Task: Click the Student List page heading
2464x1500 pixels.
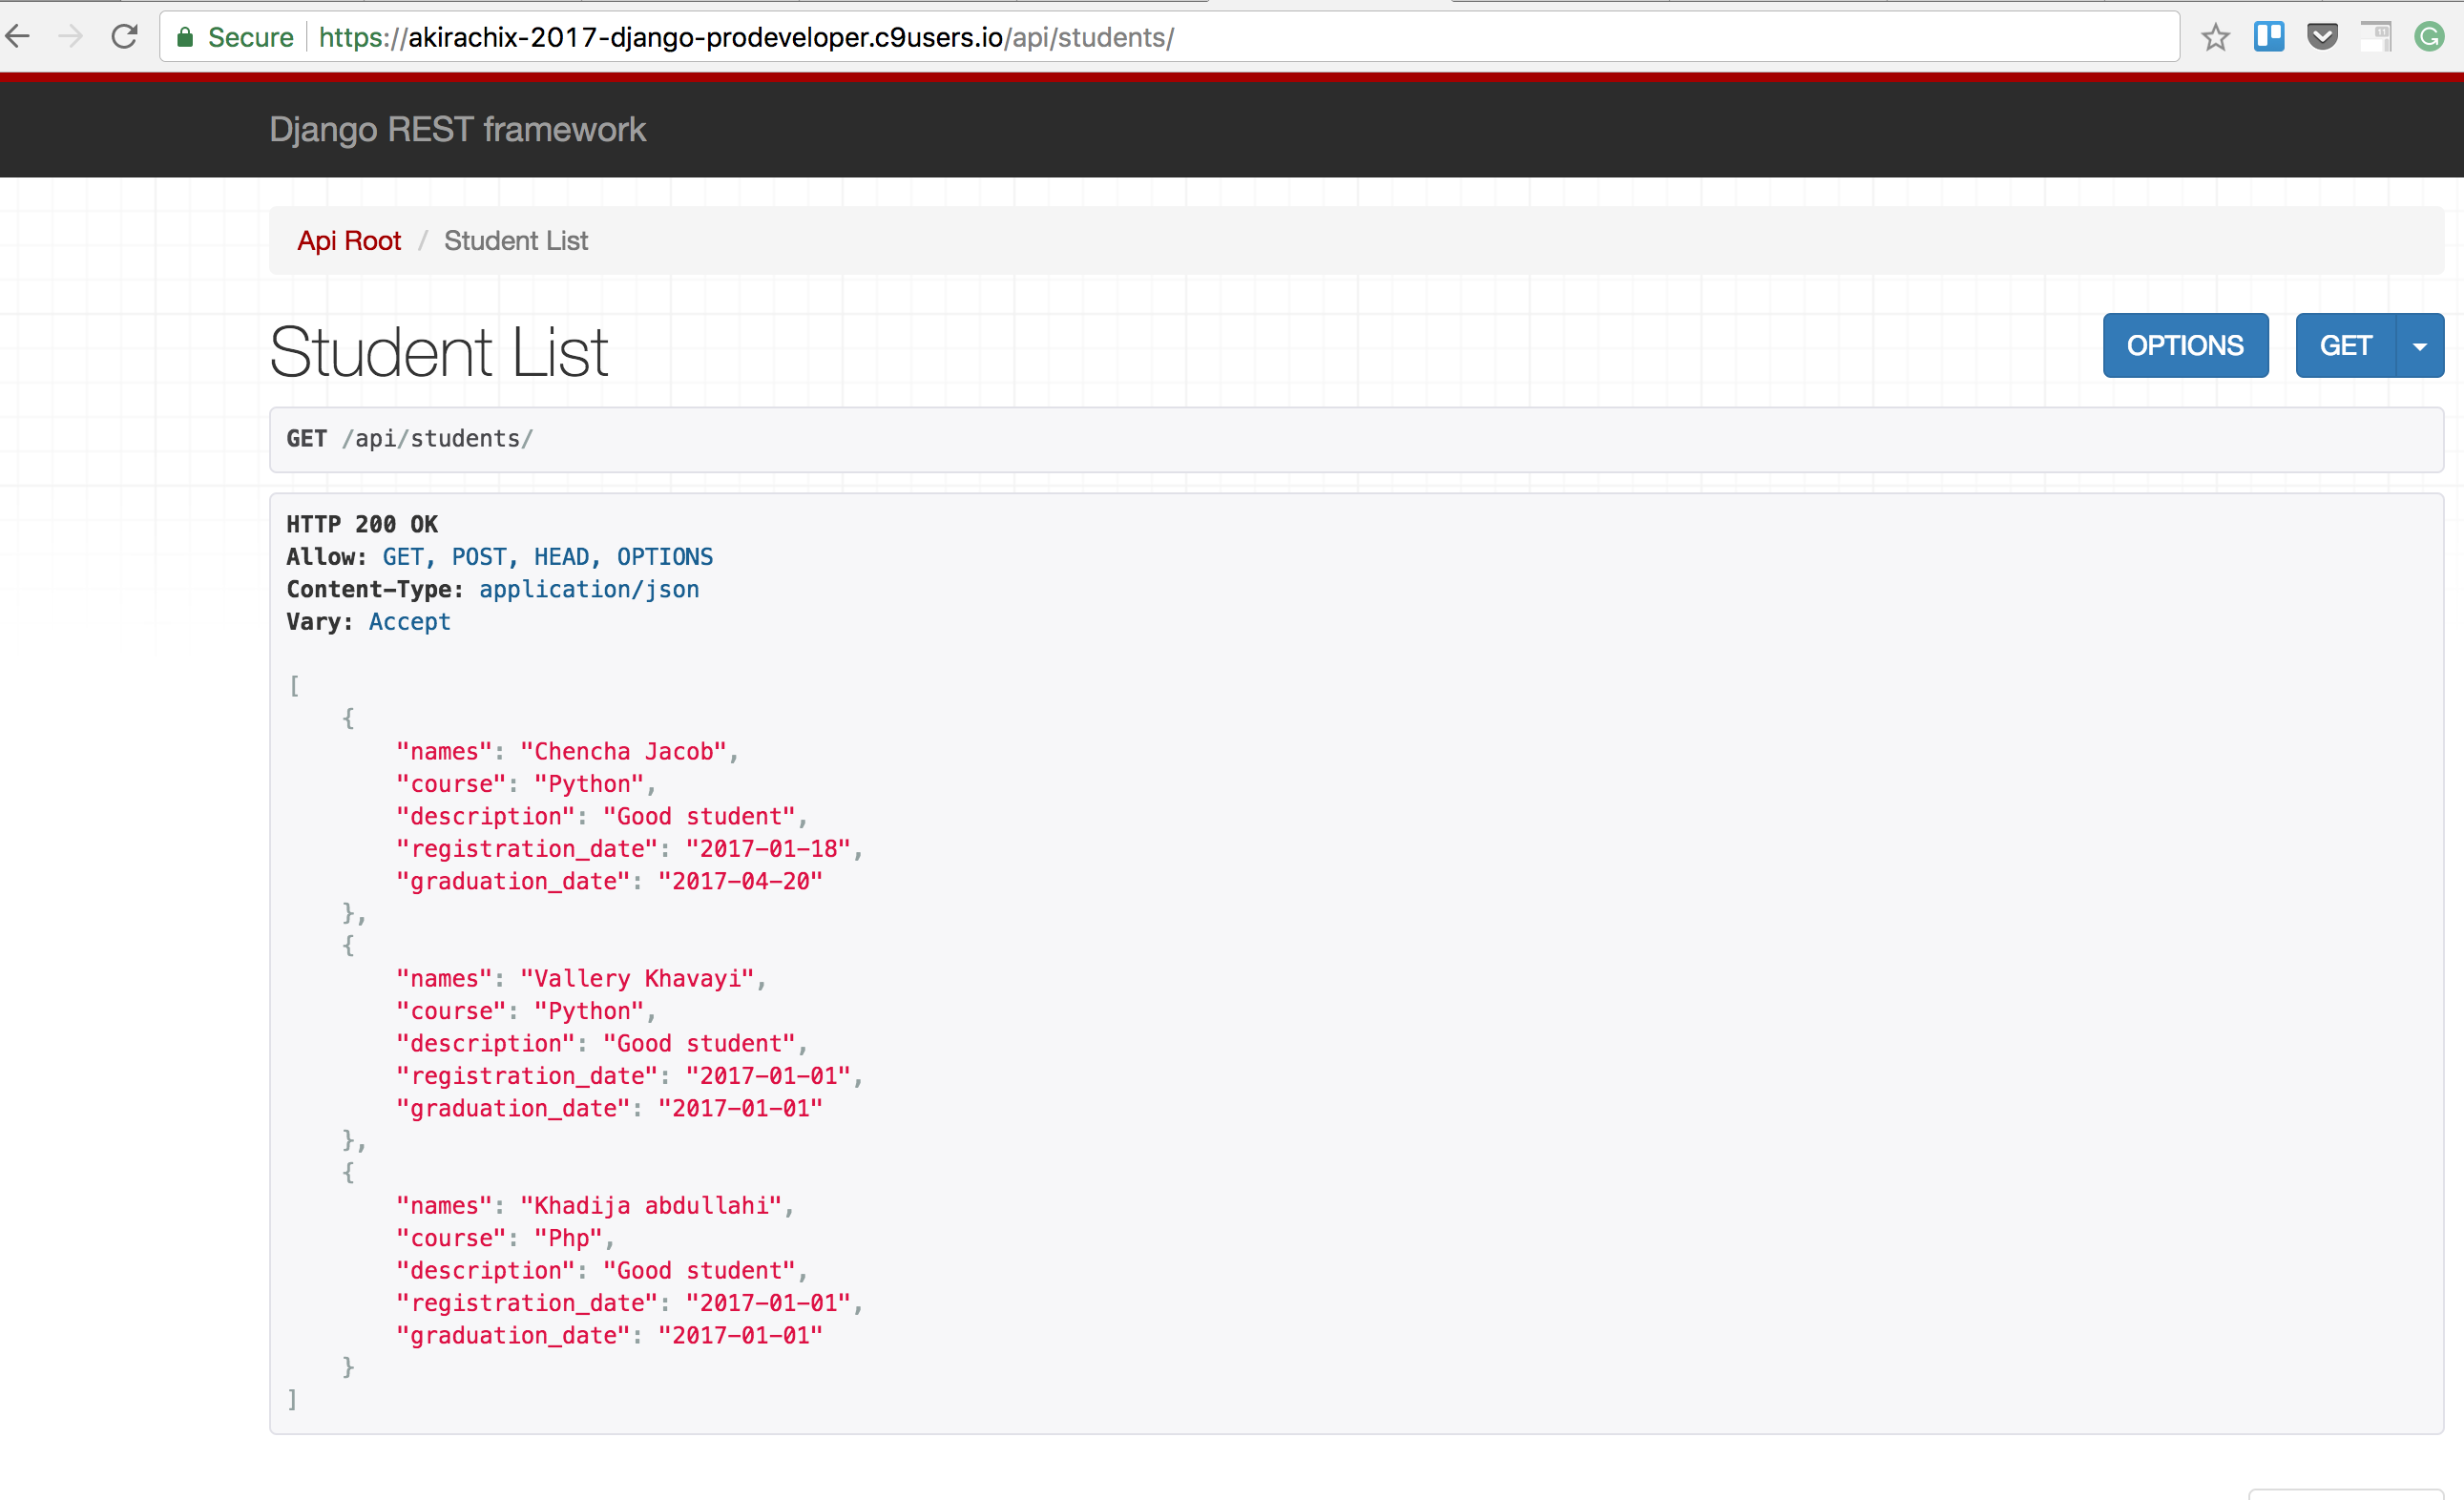Action: point(438,352)
